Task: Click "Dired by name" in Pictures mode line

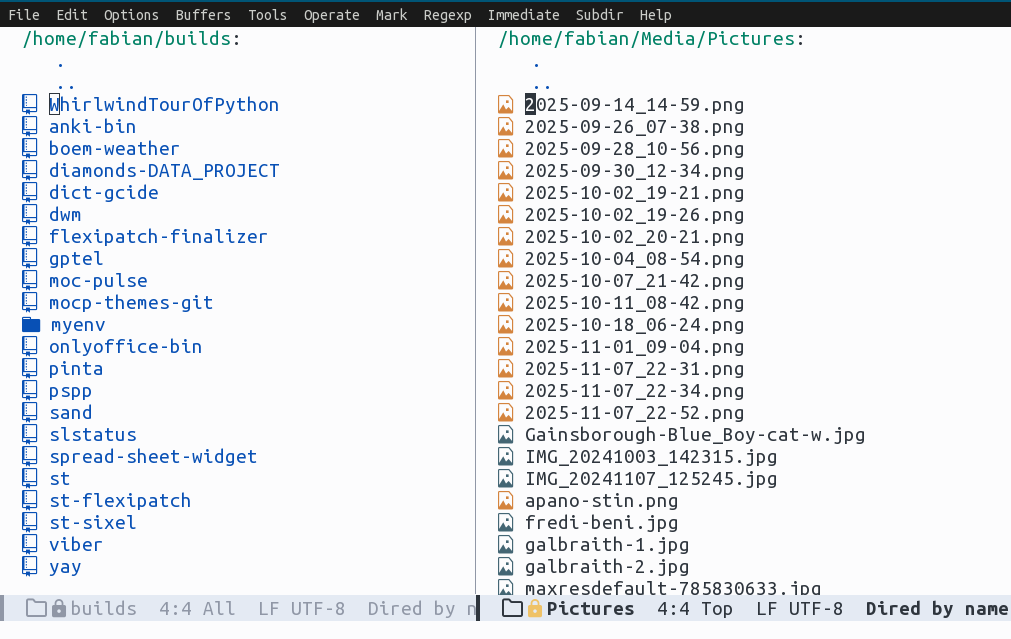Action: click(936, 609)
